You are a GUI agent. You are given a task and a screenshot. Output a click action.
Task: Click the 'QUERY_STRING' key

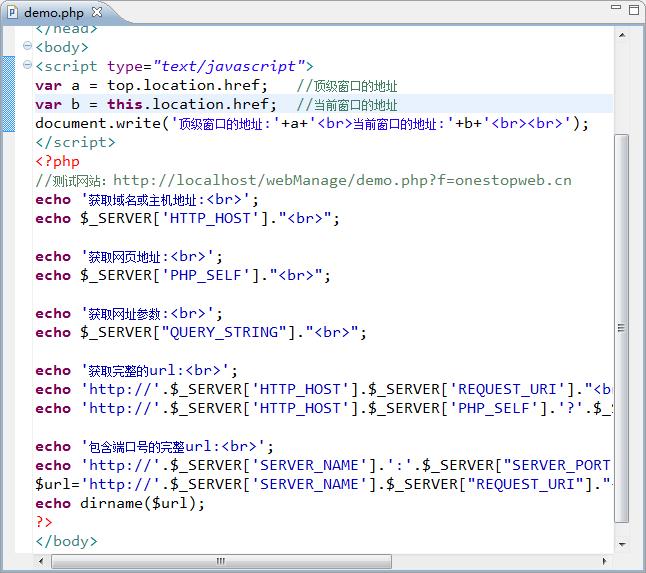click(224, 332)
